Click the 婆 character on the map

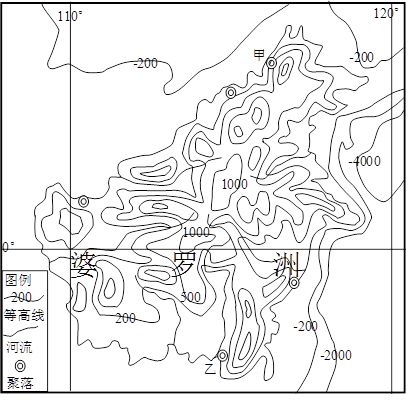pyautogui.click(x=84, y=265)
